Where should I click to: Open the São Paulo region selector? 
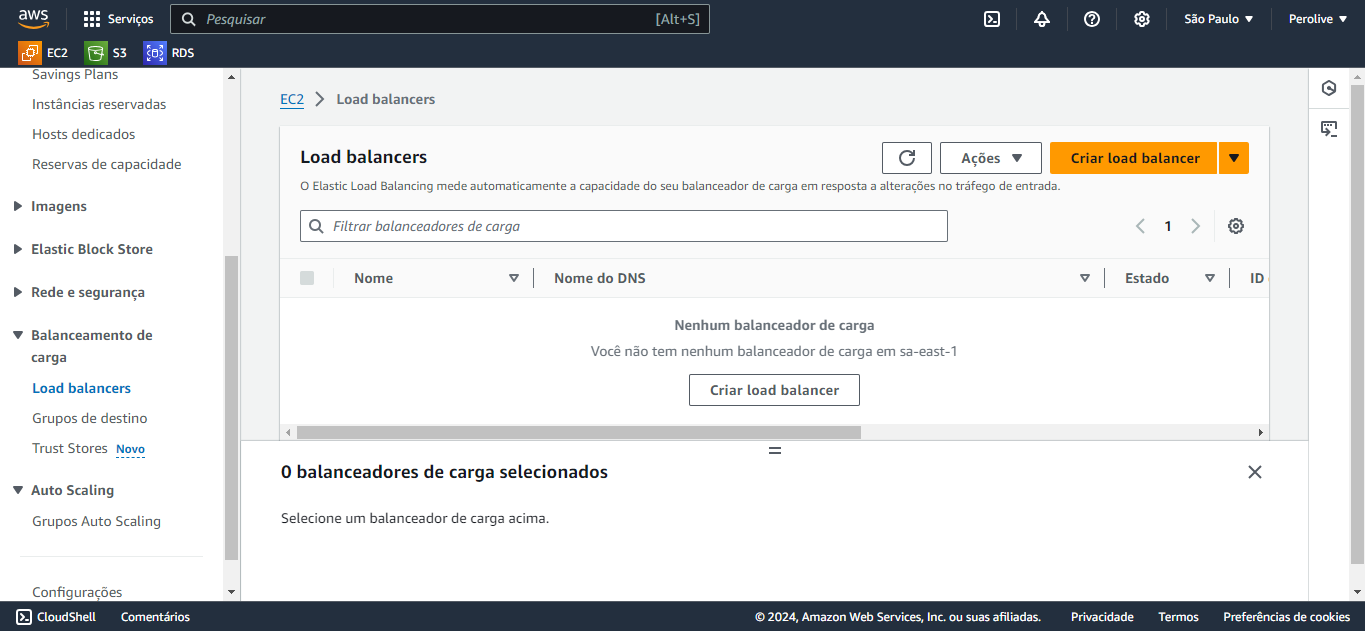point(1219,19)
